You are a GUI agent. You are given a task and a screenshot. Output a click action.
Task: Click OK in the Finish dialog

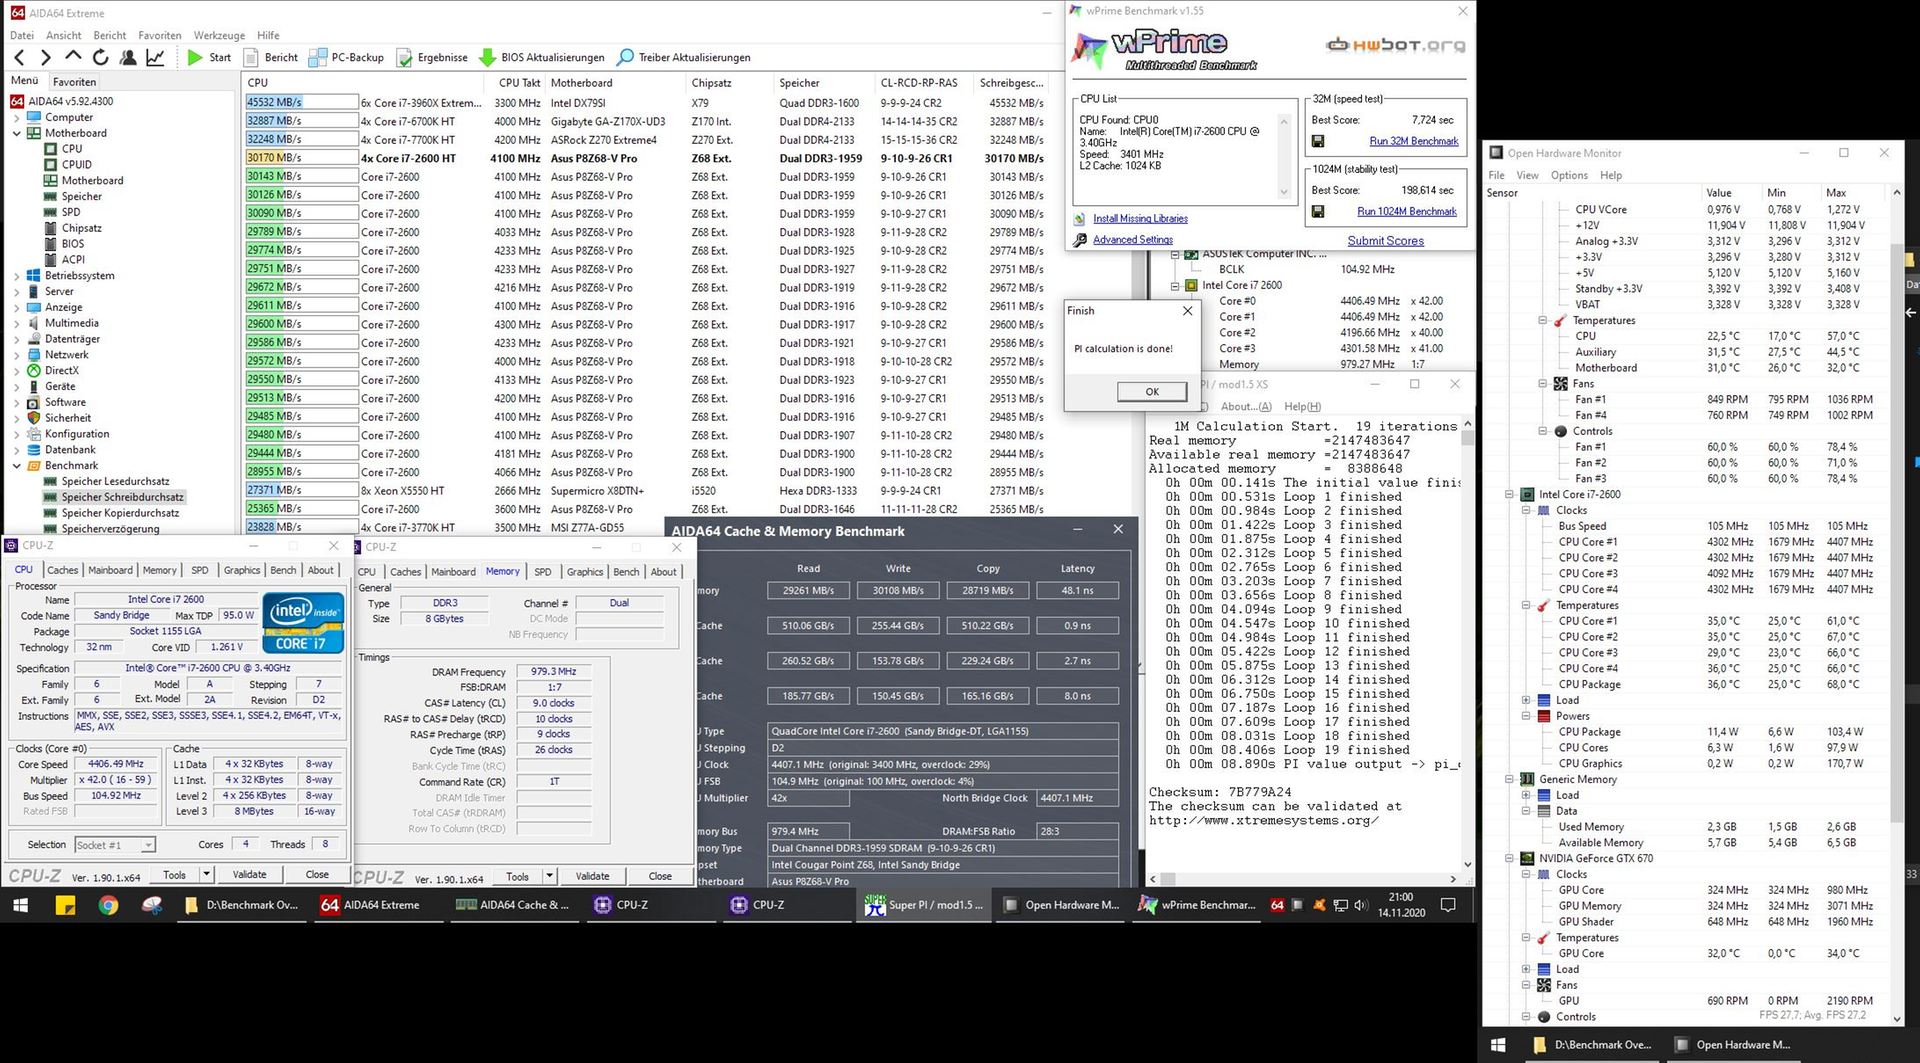(x=1151, y=392)
